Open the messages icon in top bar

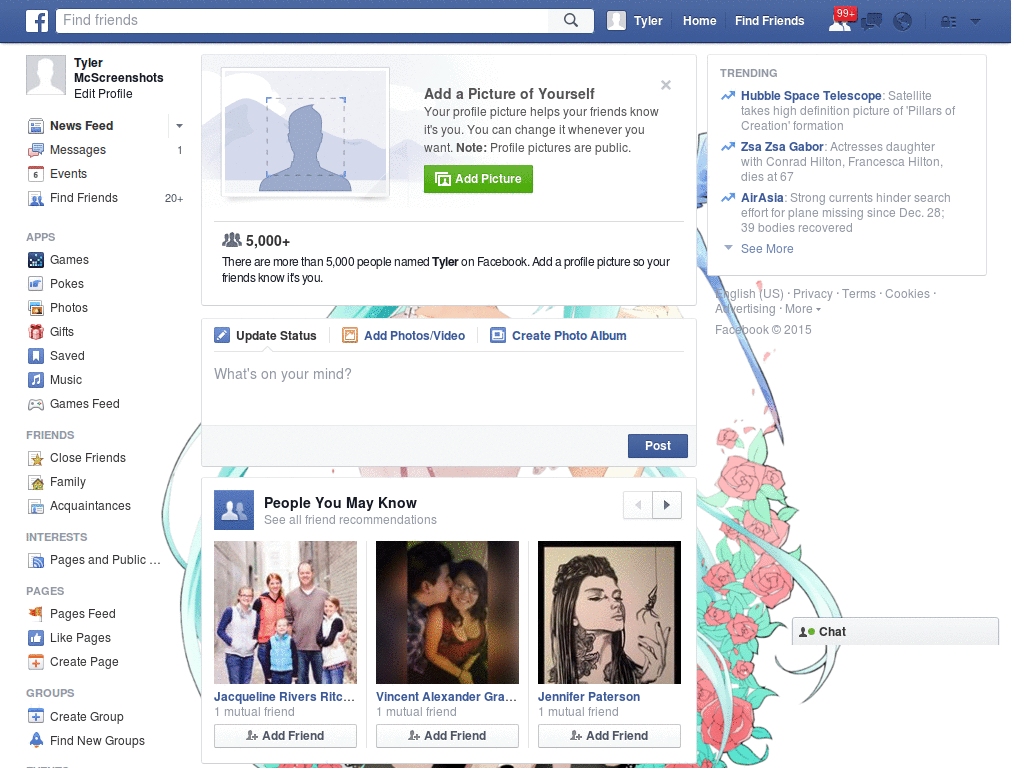[x=871, y=22]
